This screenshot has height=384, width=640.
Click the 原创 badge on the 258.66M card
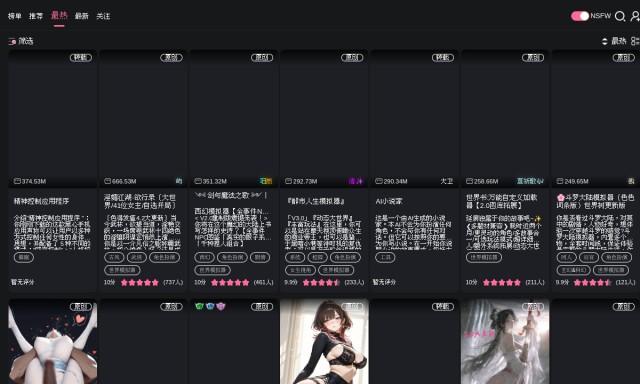(x=533, y=58)
